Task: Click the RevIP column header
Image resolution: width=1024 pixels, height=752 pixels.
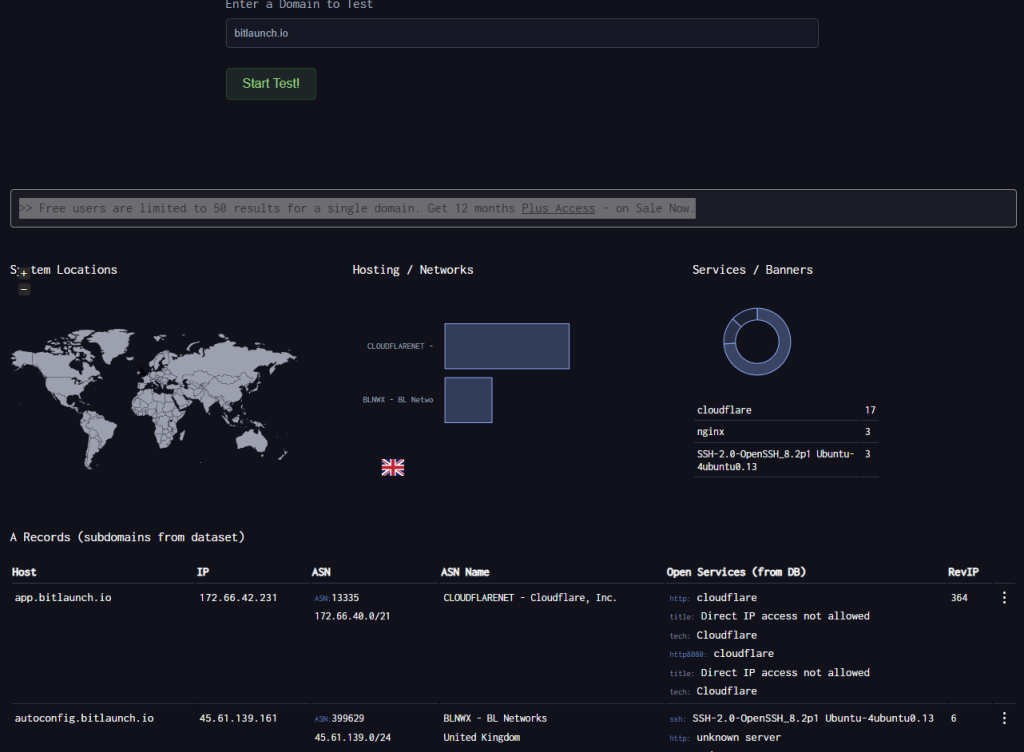Action: [x=963, y=572]
